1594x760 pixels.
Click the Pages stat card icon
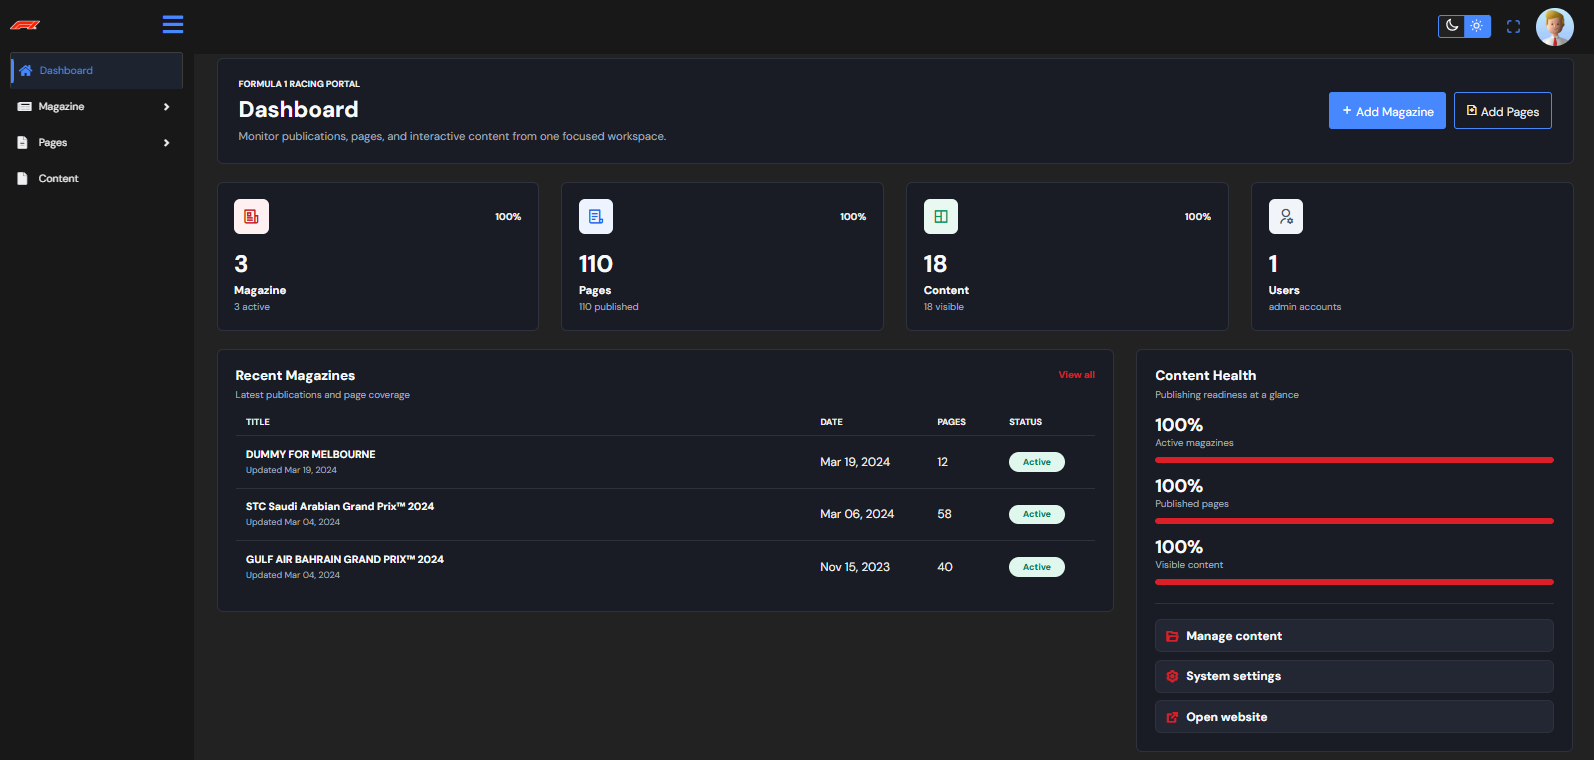click(596, 216)
